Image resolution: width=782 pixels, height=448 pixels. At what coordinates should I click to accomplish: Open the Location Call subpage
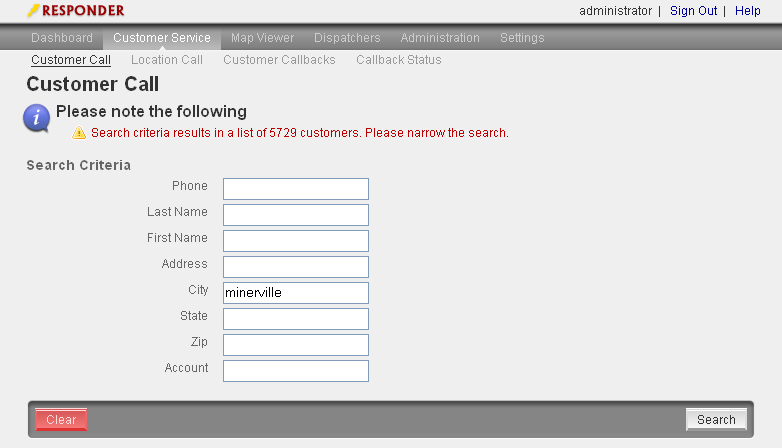[167, 60]
